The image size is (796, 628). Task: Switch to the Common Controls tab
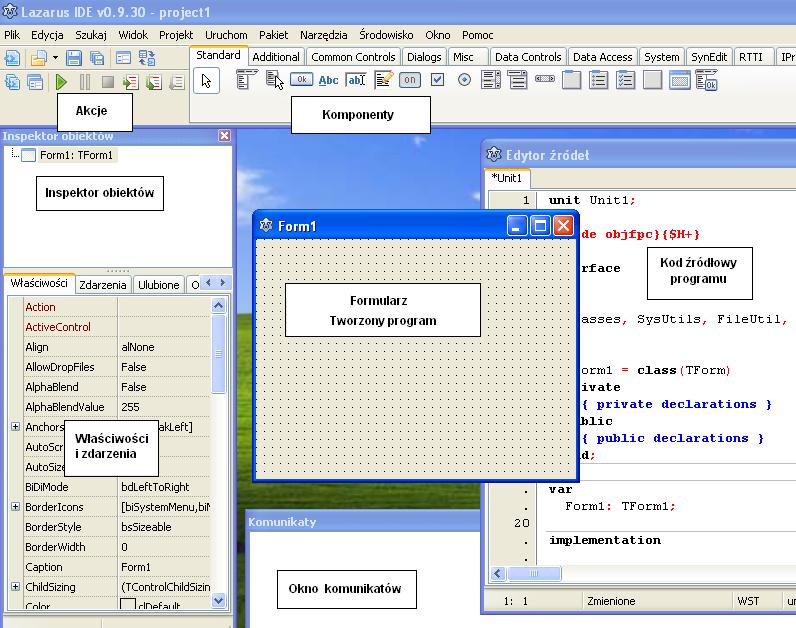(x=353, y=57)
